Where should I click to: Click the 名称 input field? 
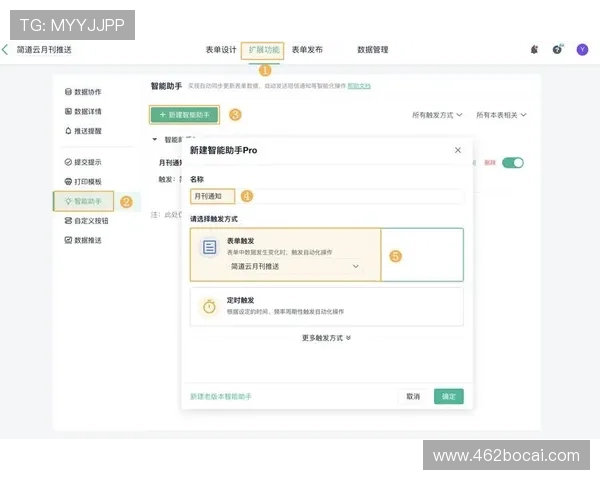coord(327,196)
